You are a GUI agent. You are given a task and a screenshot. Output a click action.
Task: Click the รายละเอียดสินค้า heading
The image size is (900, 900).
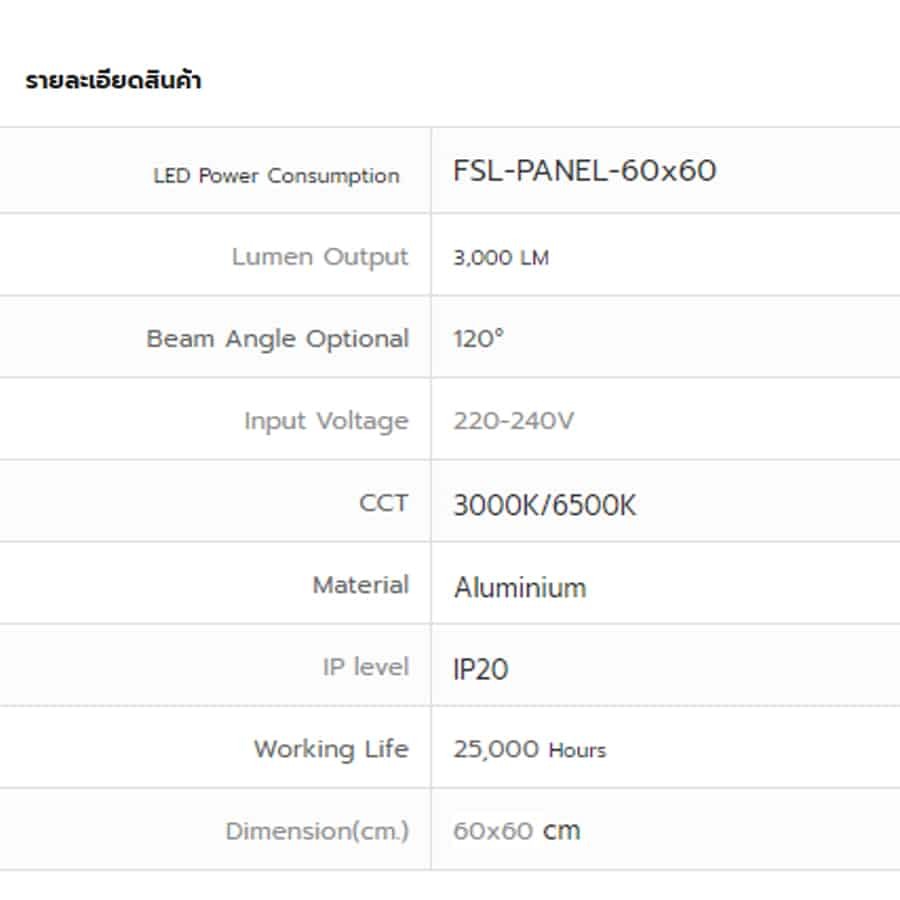click(113, 79)
